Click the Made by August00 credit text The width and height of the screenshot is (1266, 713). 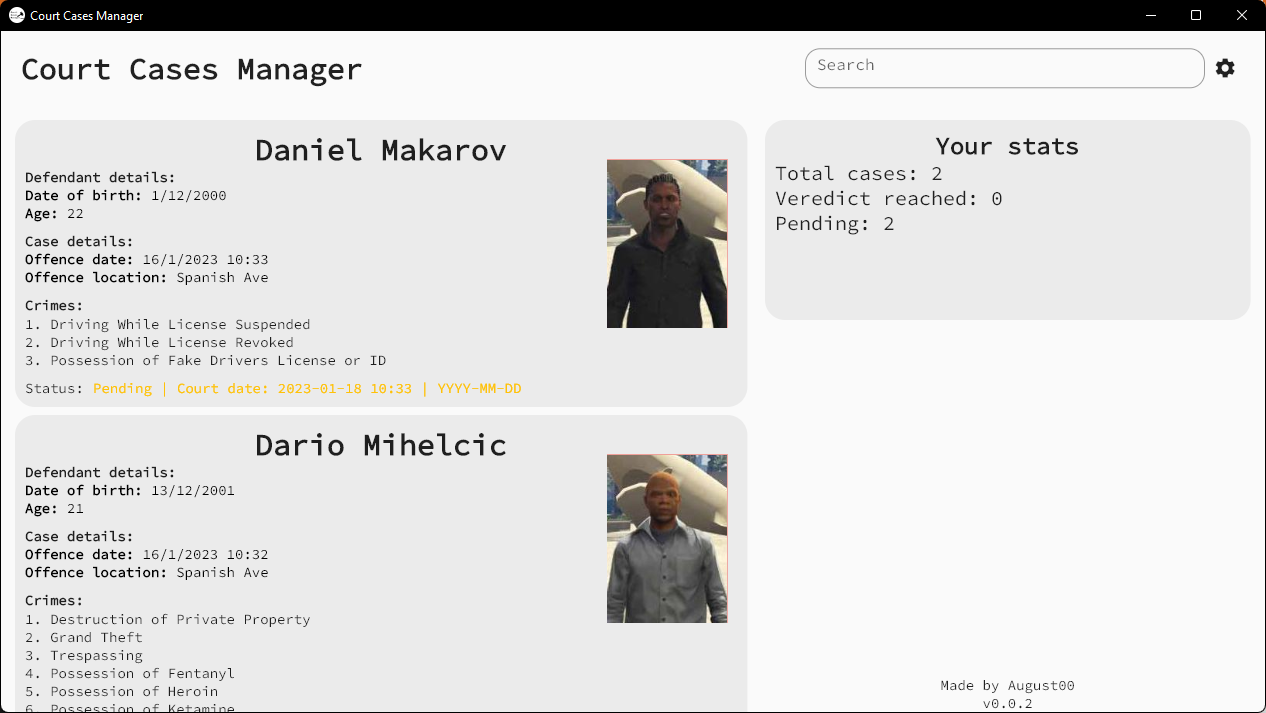(x=1007, y=686)
